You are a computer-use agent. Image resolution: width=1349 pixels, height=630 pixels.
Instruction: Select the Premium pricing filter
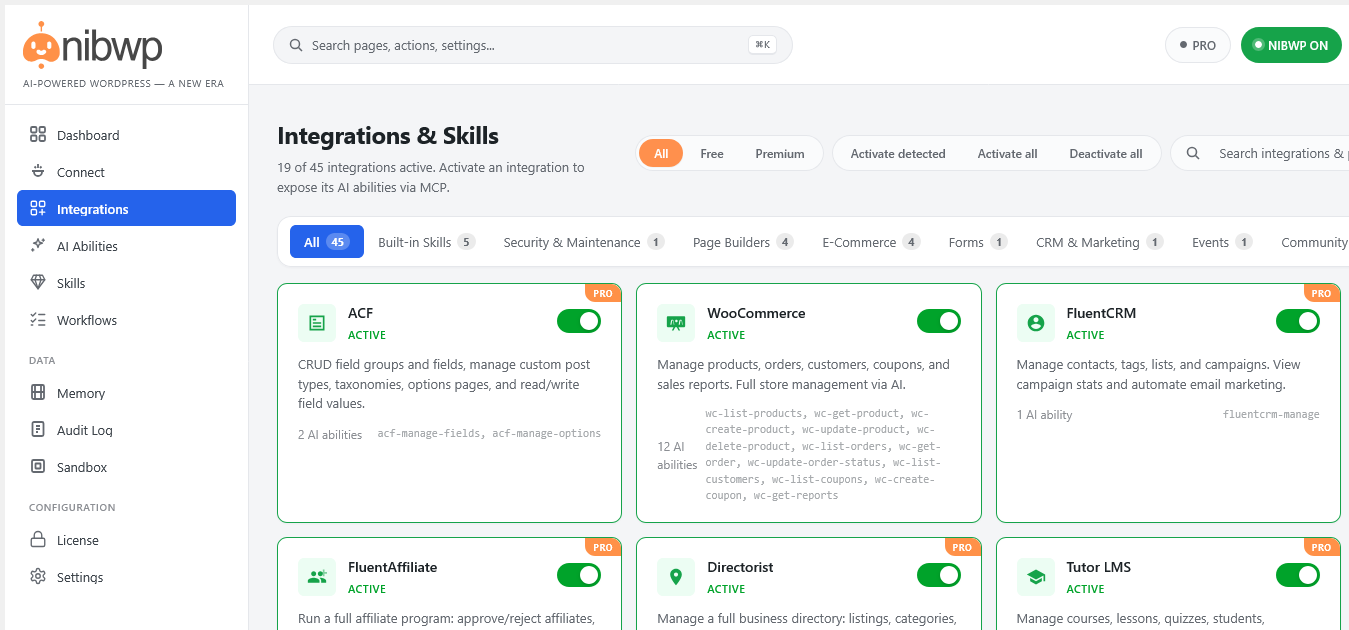(780, 153)
